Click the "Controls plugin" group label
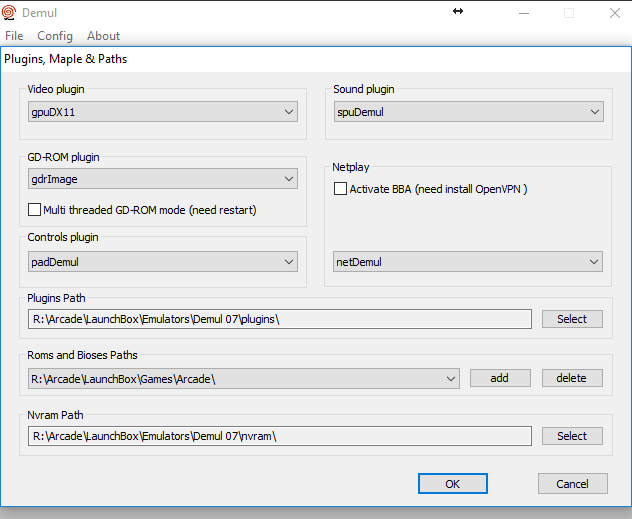The width and height of the screenshot is (632, 519). coord(63,237)
